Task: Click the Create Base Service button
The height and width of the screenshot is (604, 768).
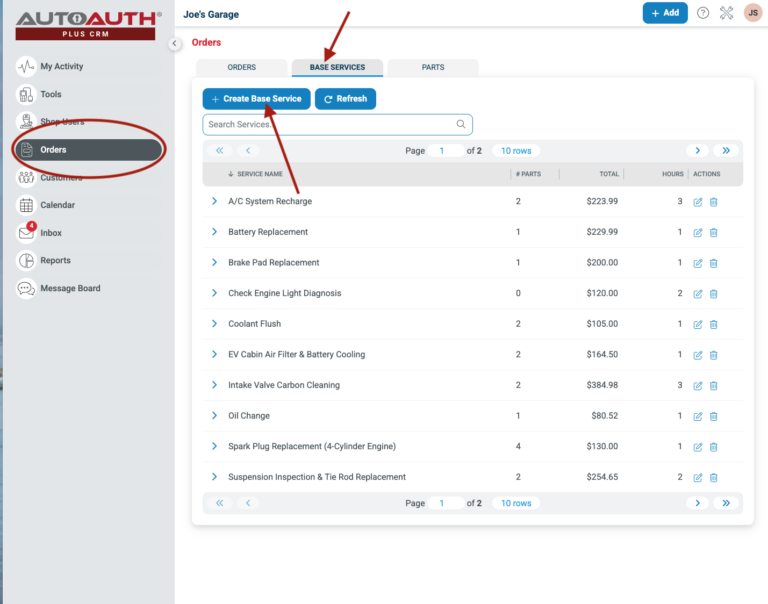Action: (256, 99)
